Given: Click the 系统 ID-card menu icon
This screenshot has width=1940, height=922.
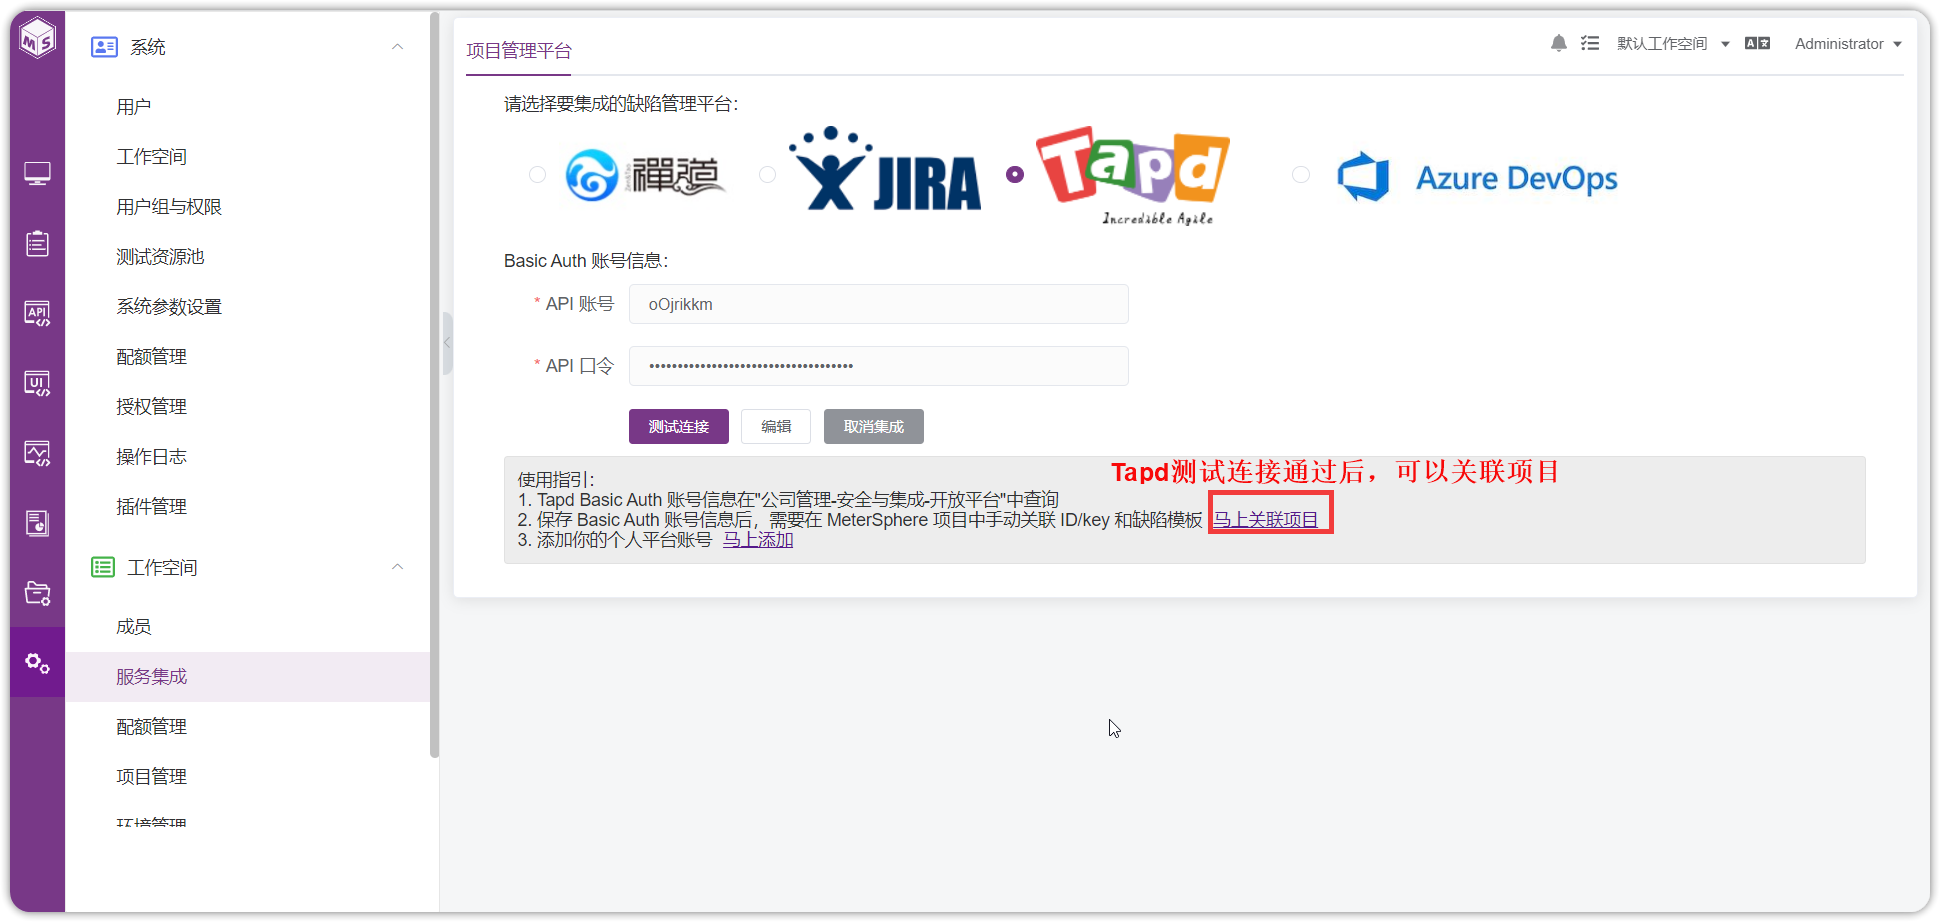Looking at the screenshot, I should pyautogui.click(x=104, y=47).
